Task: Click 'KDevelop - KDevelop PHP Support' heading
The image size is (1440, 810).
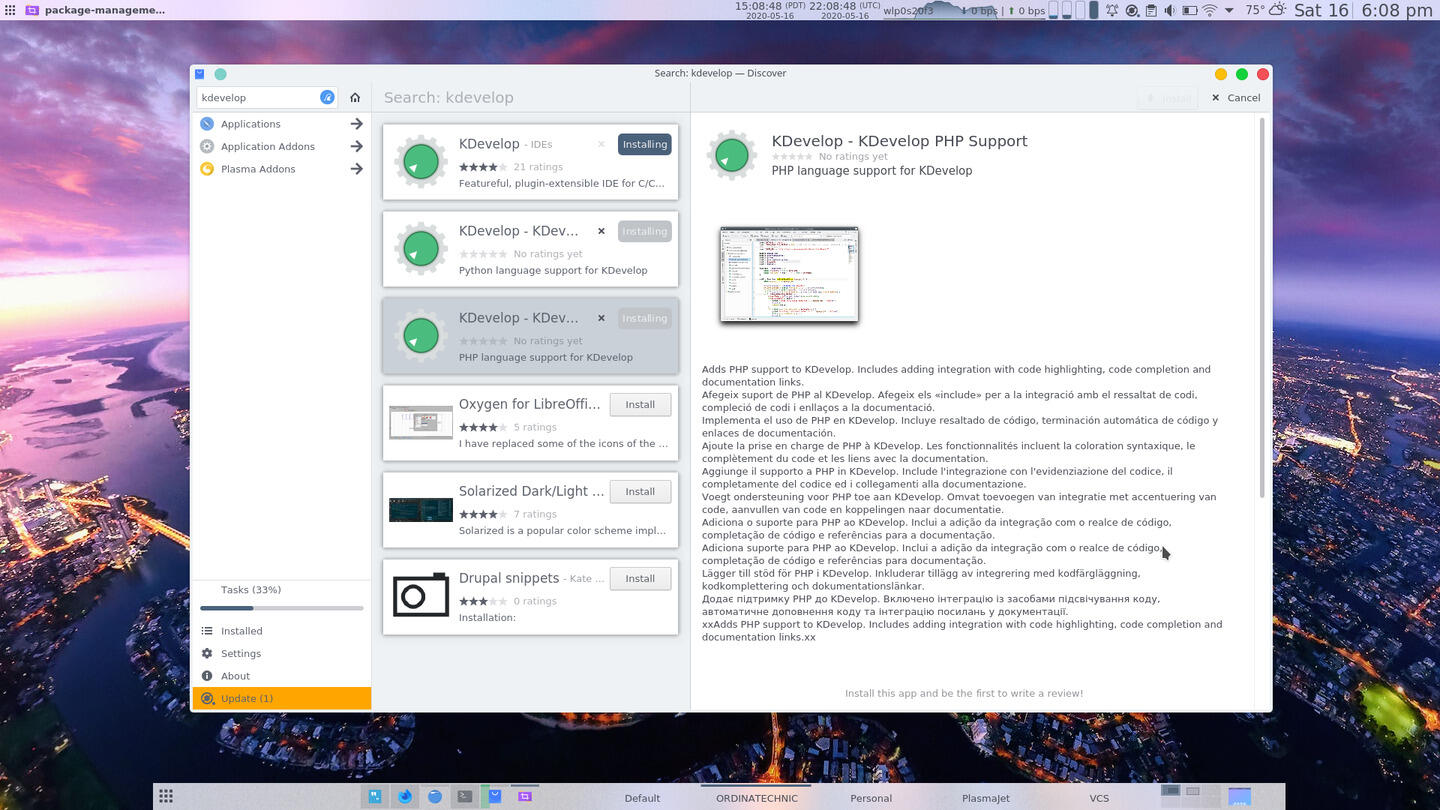Action: 899,141
